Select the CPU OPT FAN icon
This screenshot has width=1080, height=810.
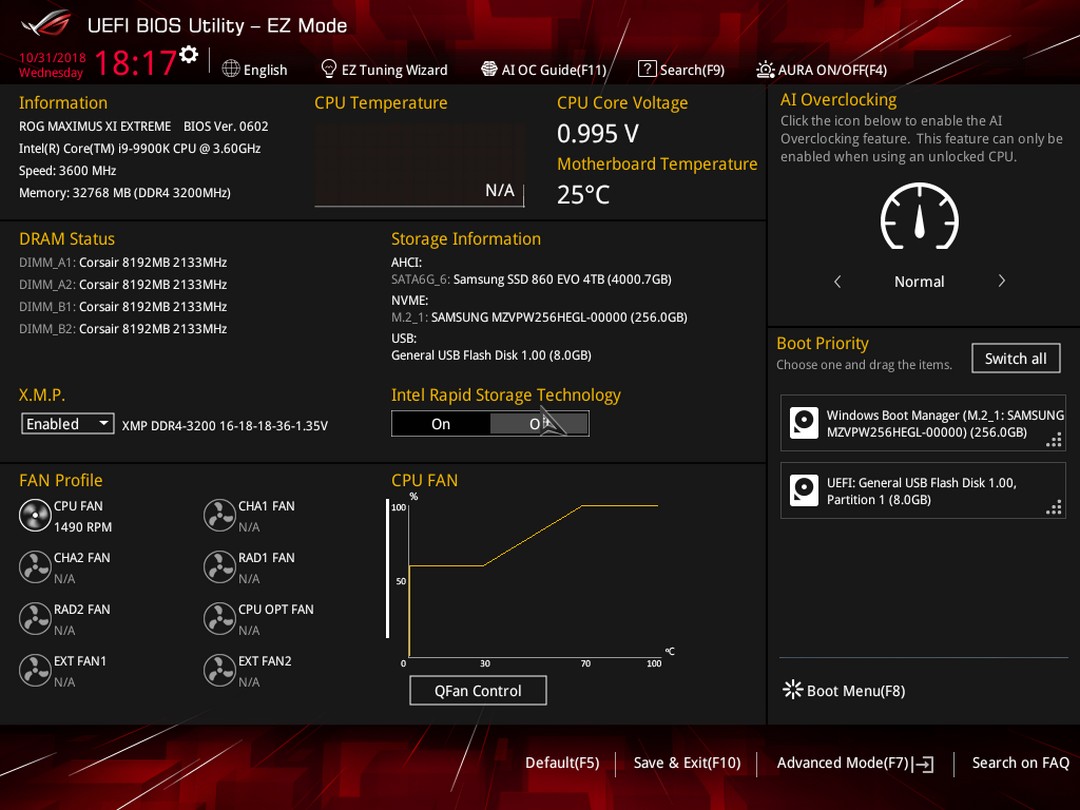tap(220, 619)
